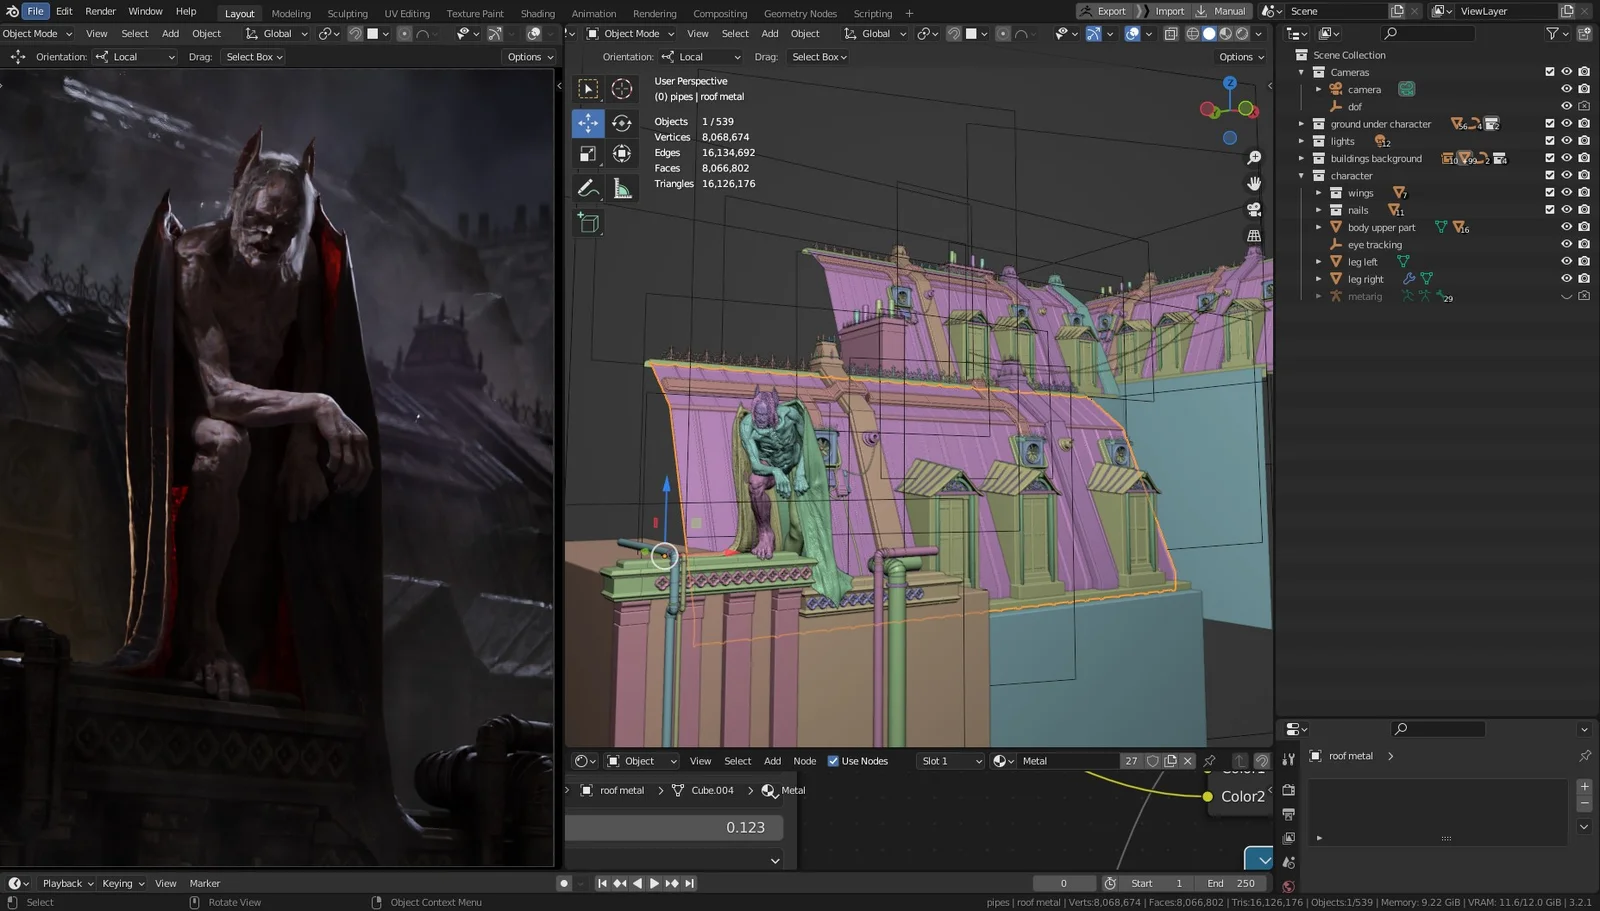This screenshot has height=911, width=1600.
Task: Select the Move tool in the viewport toolbar
Action: tap(588, 122)
